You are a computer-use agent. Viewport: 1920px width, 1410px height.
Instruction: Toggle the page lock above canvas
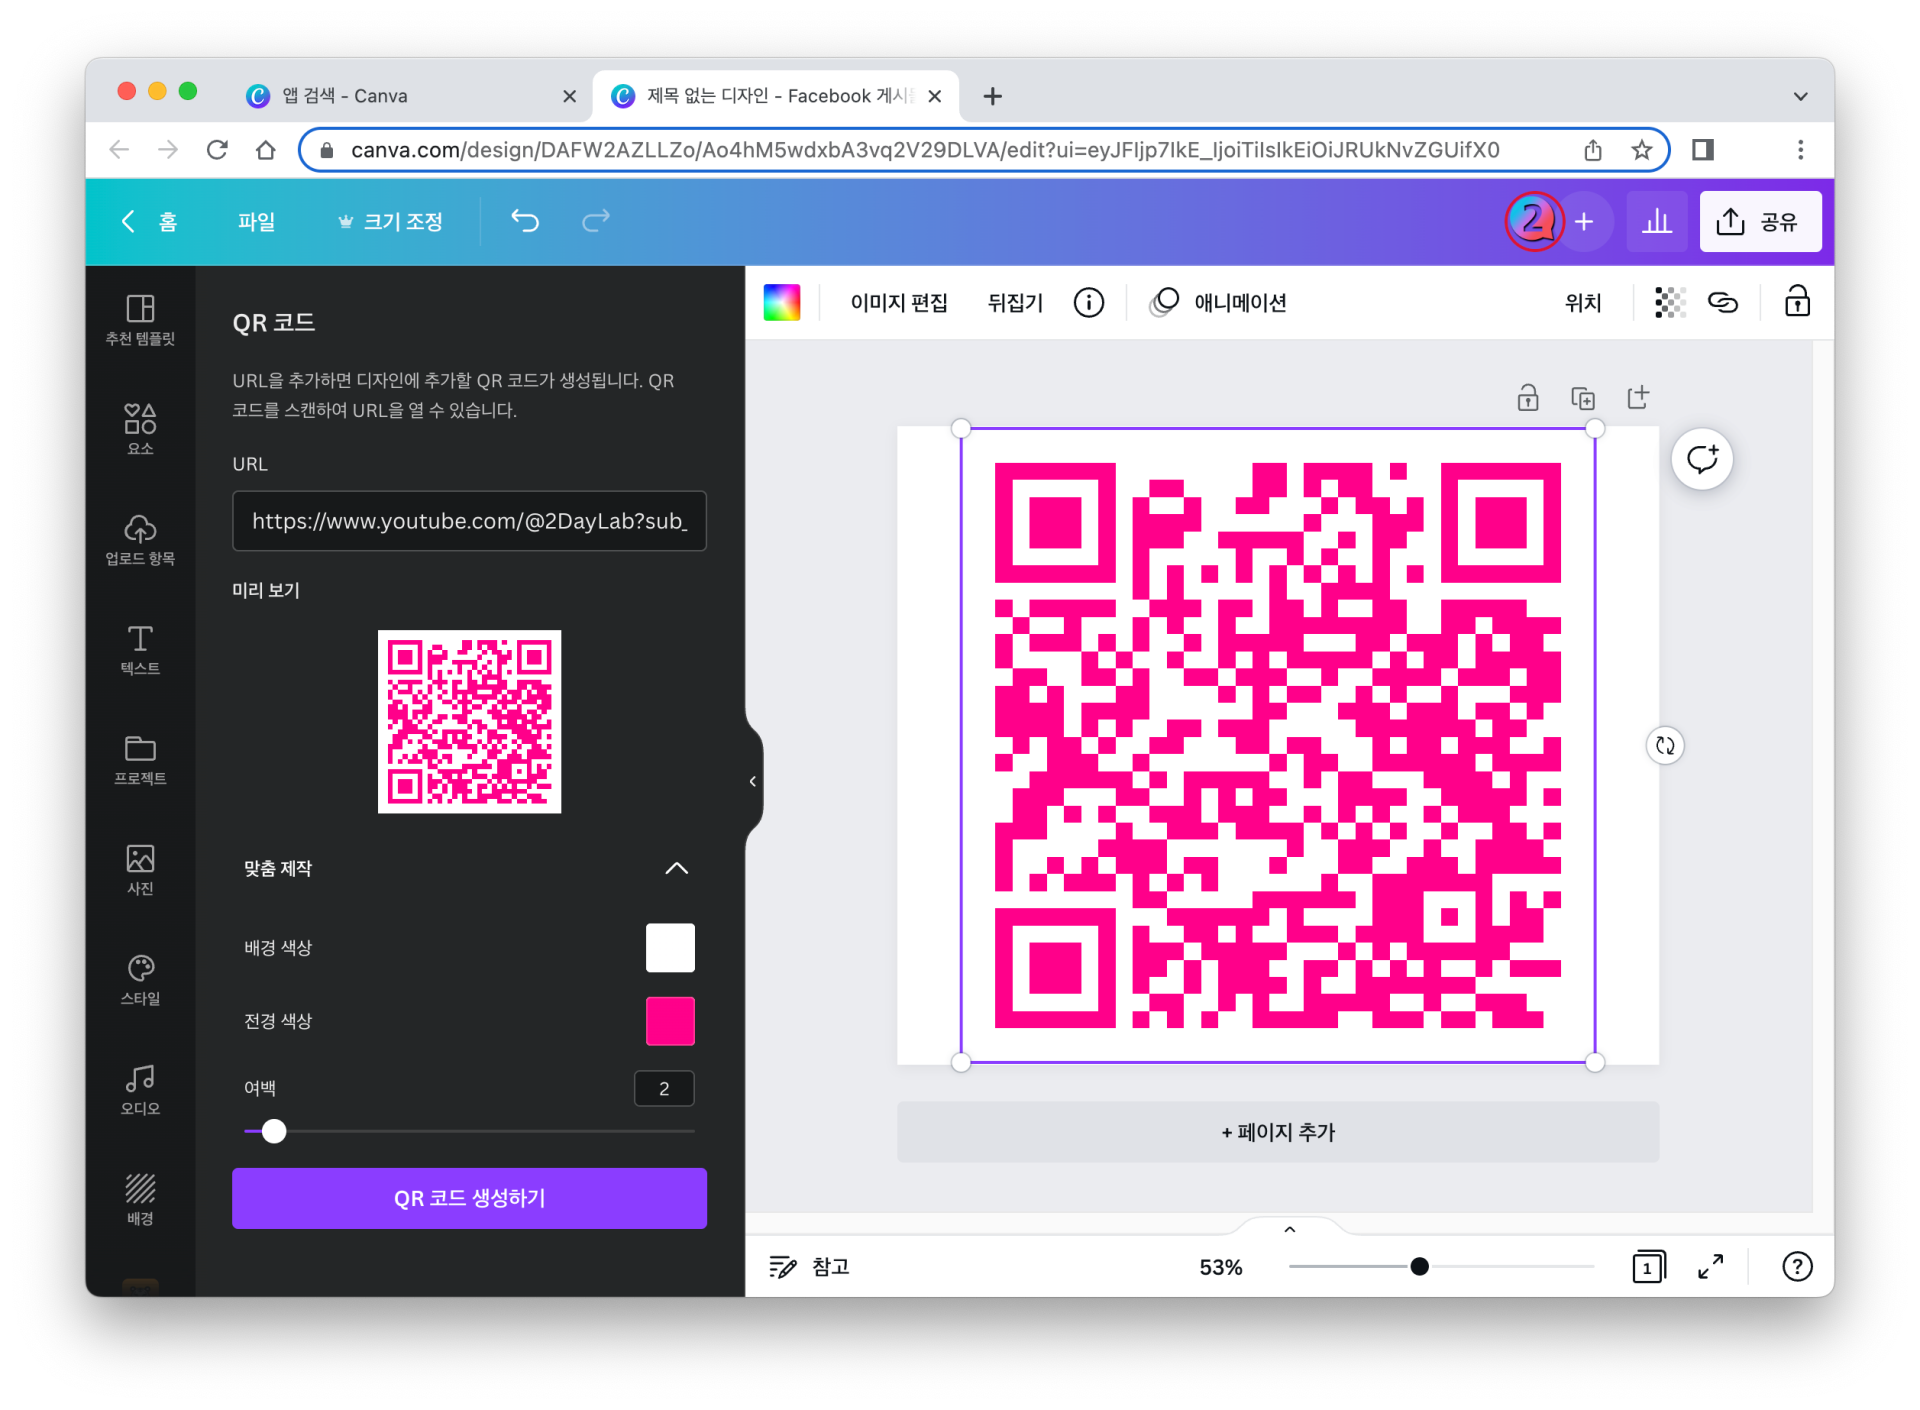click(x=1527, y=398)
